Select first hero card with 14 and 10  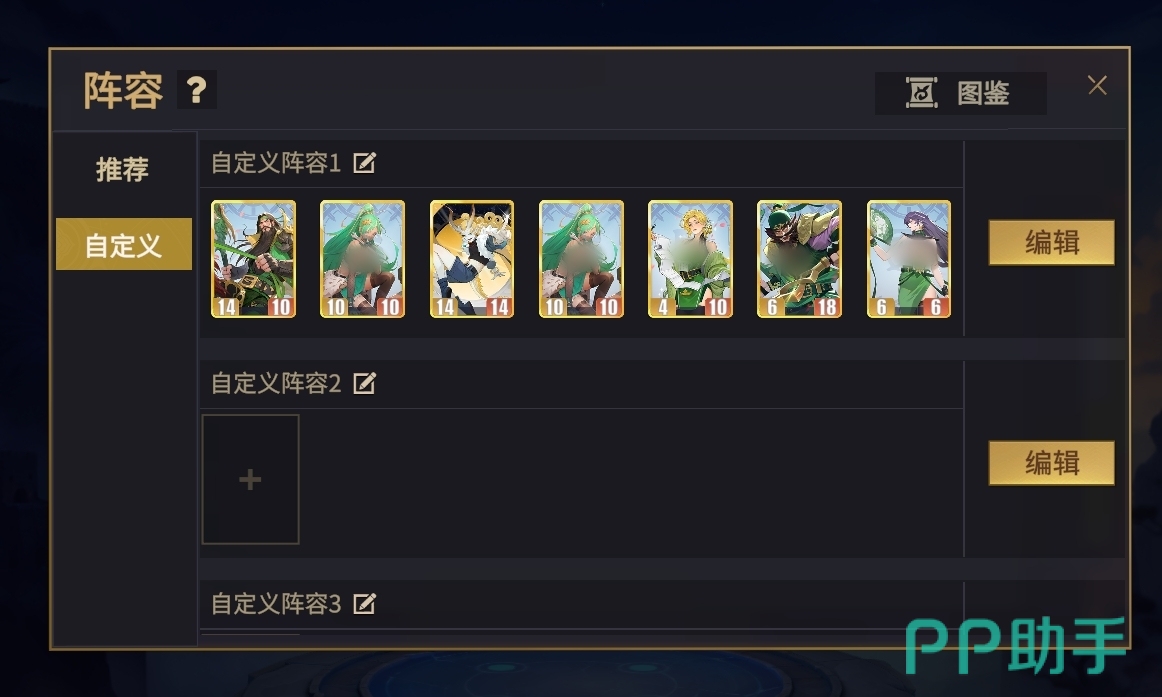[x=253, y=259]
